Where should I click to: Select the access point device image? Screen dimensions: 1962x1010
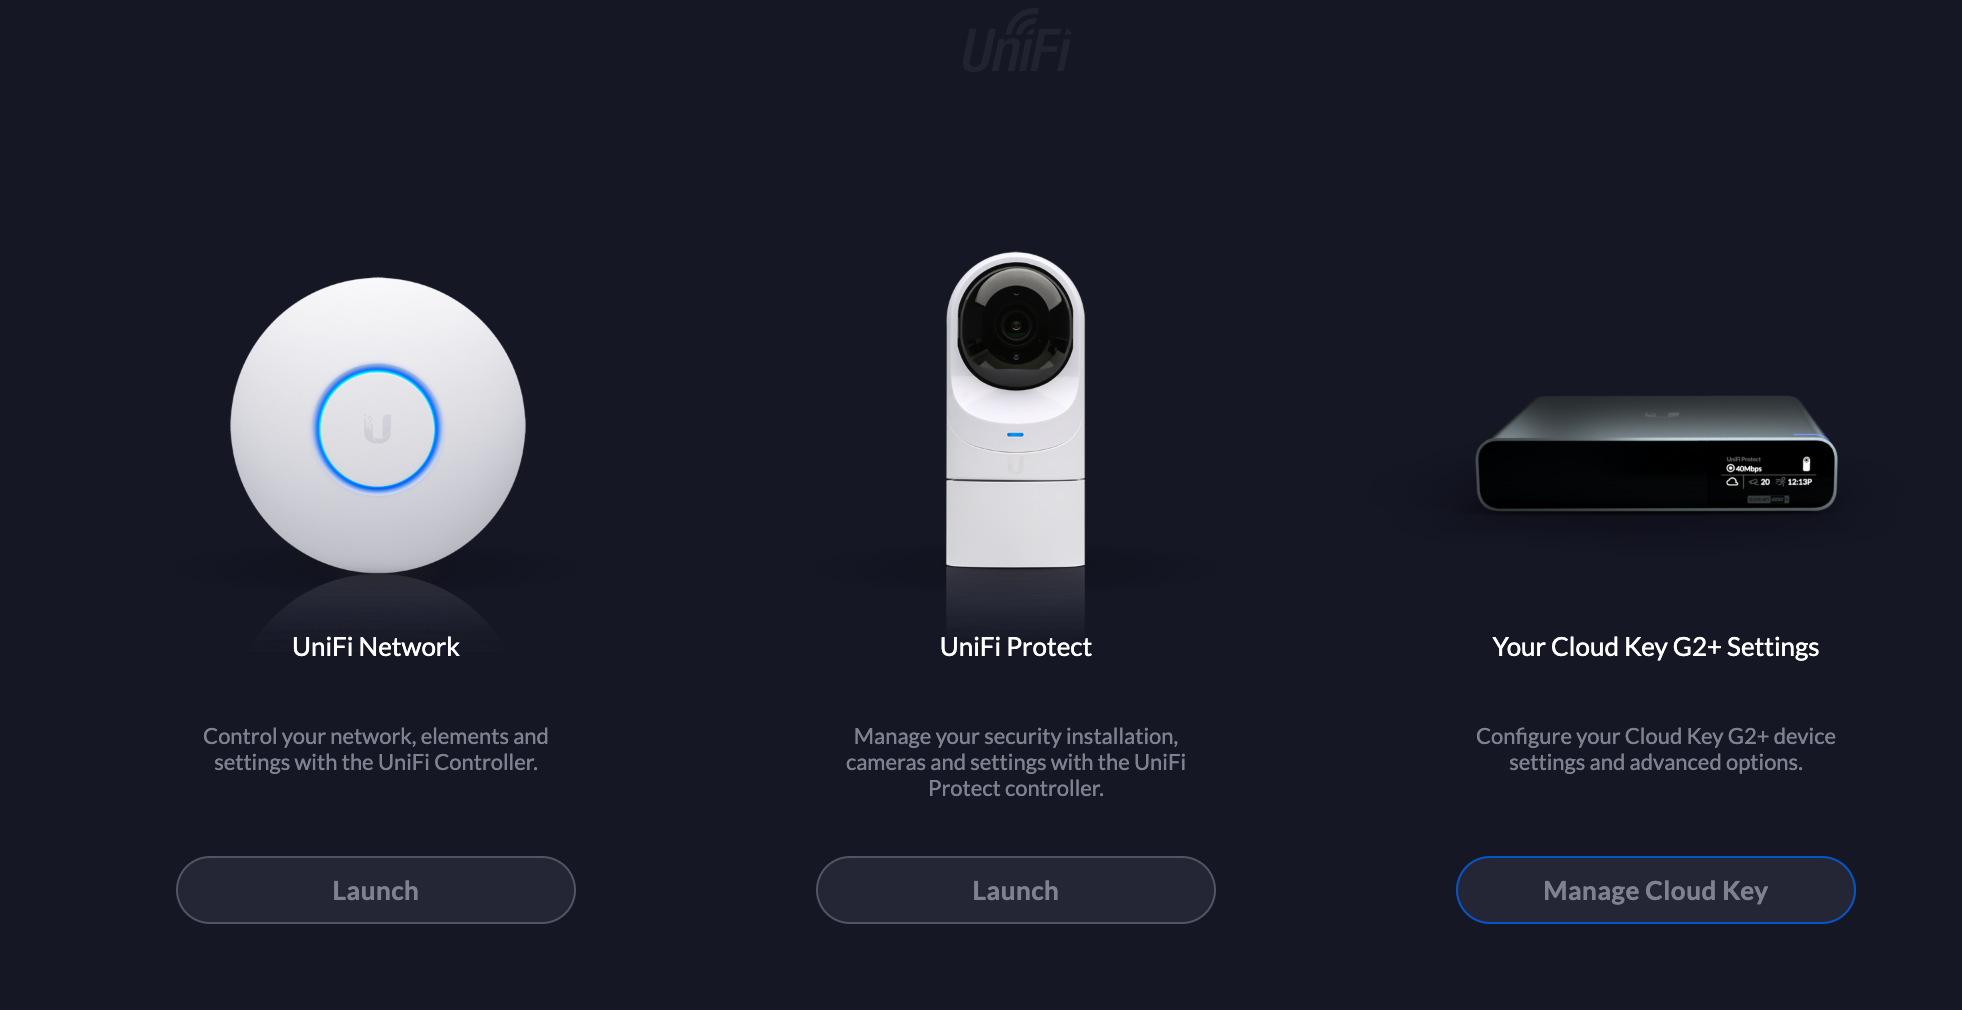point(378,425)
